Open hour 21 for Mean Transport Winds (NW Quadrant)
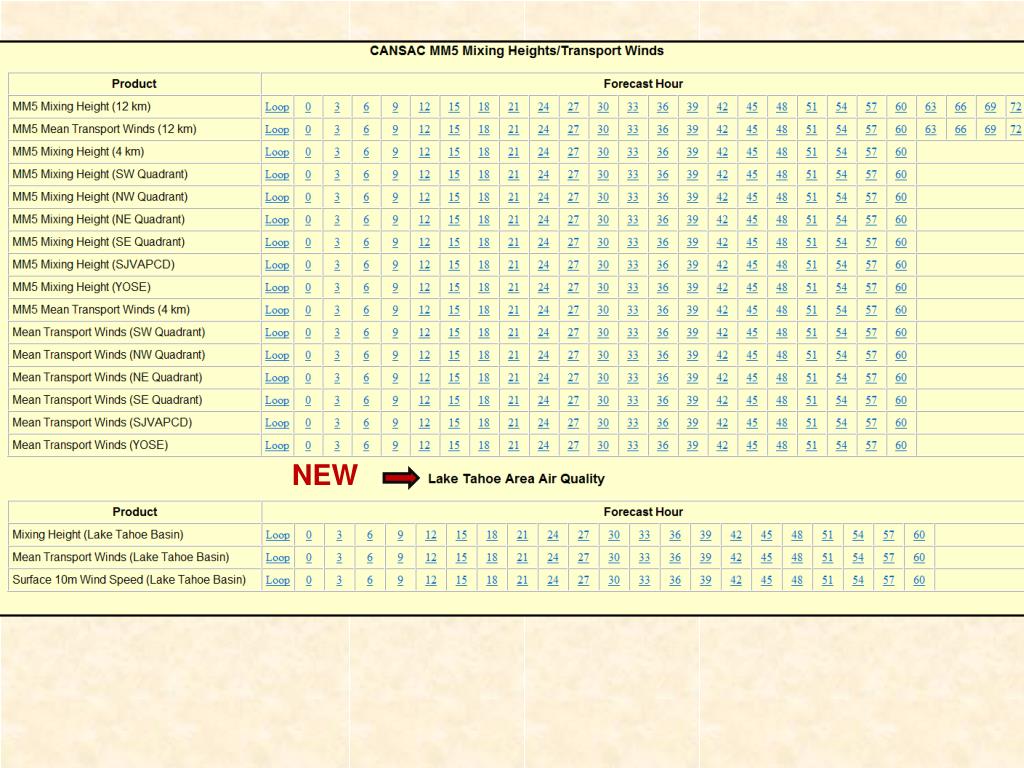 point(514,355)
